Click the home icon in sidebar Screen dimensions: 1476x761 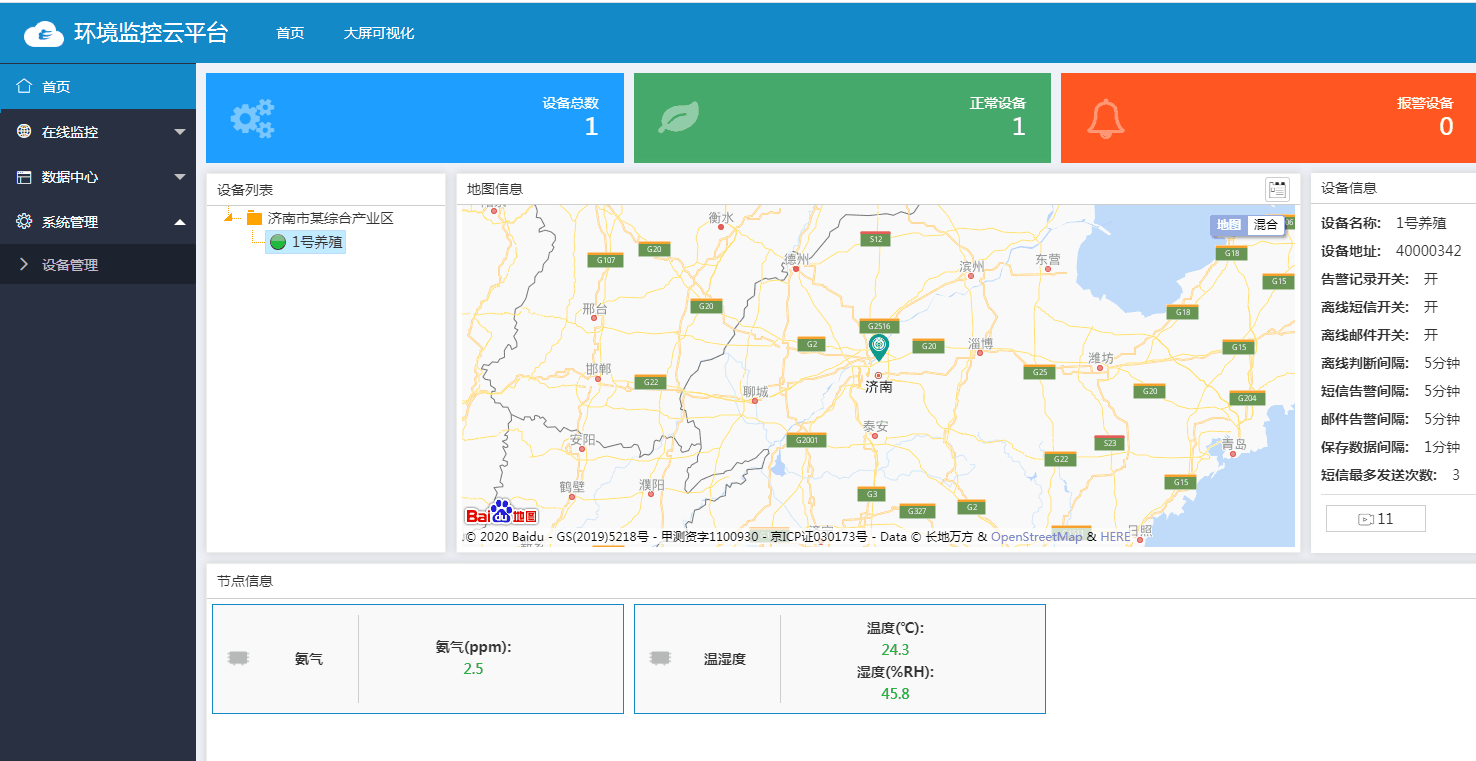coord(24,86)
